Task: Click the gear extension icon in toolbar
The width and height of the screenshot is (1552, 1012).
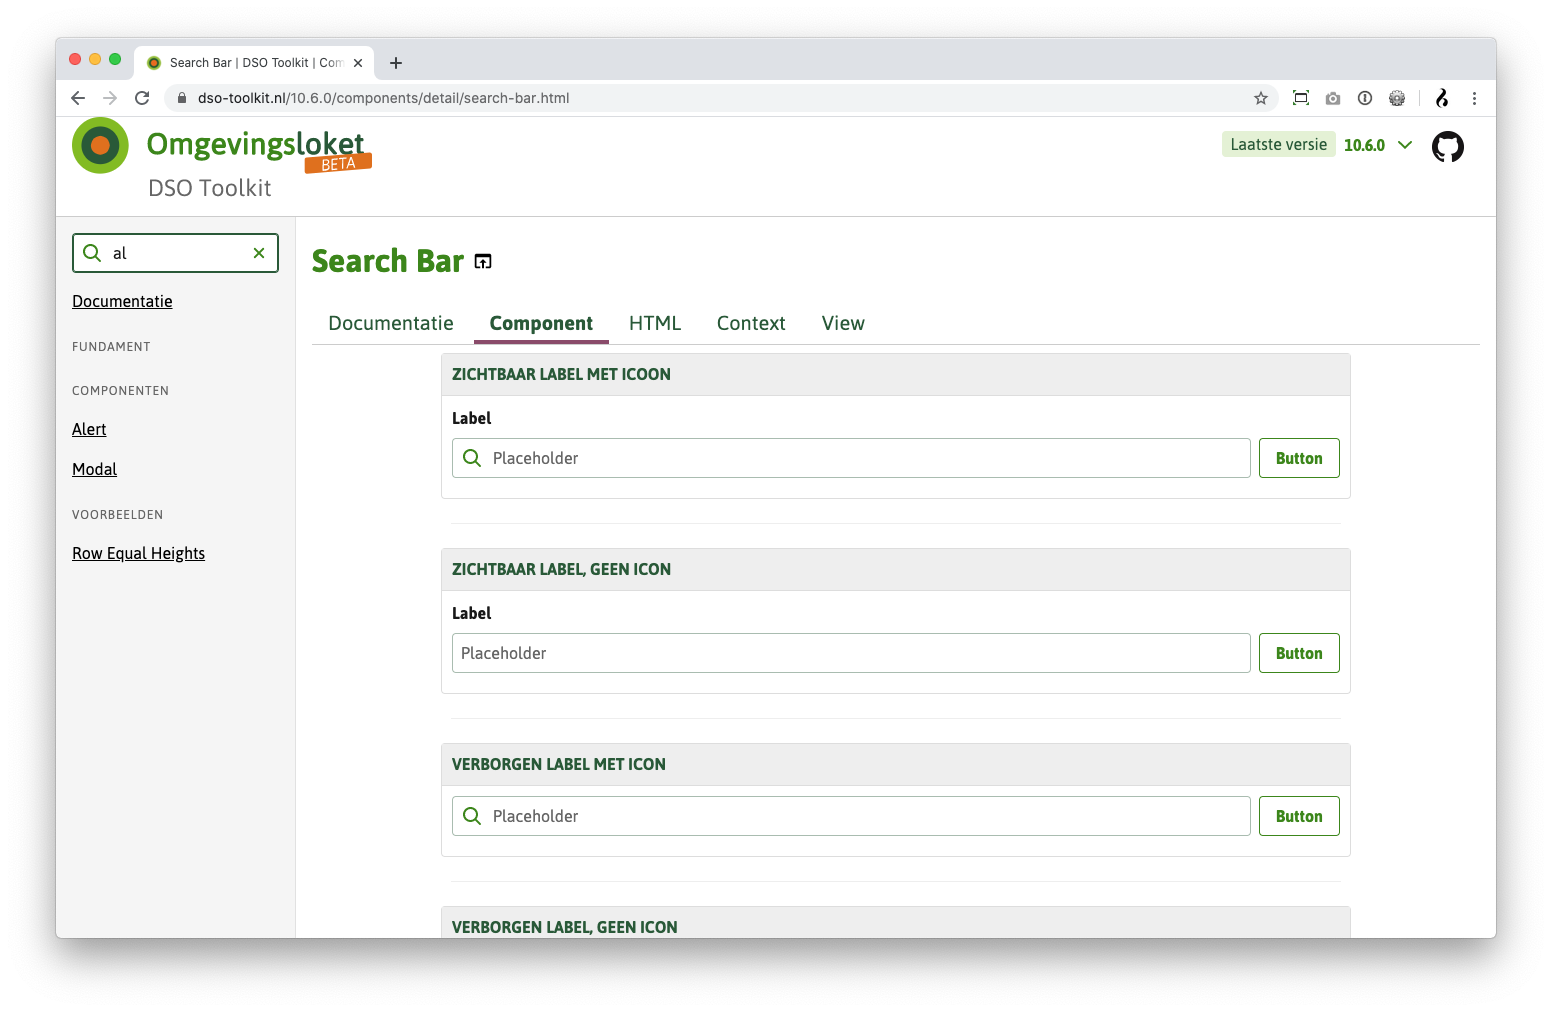Action: (x=1397, y=98)
